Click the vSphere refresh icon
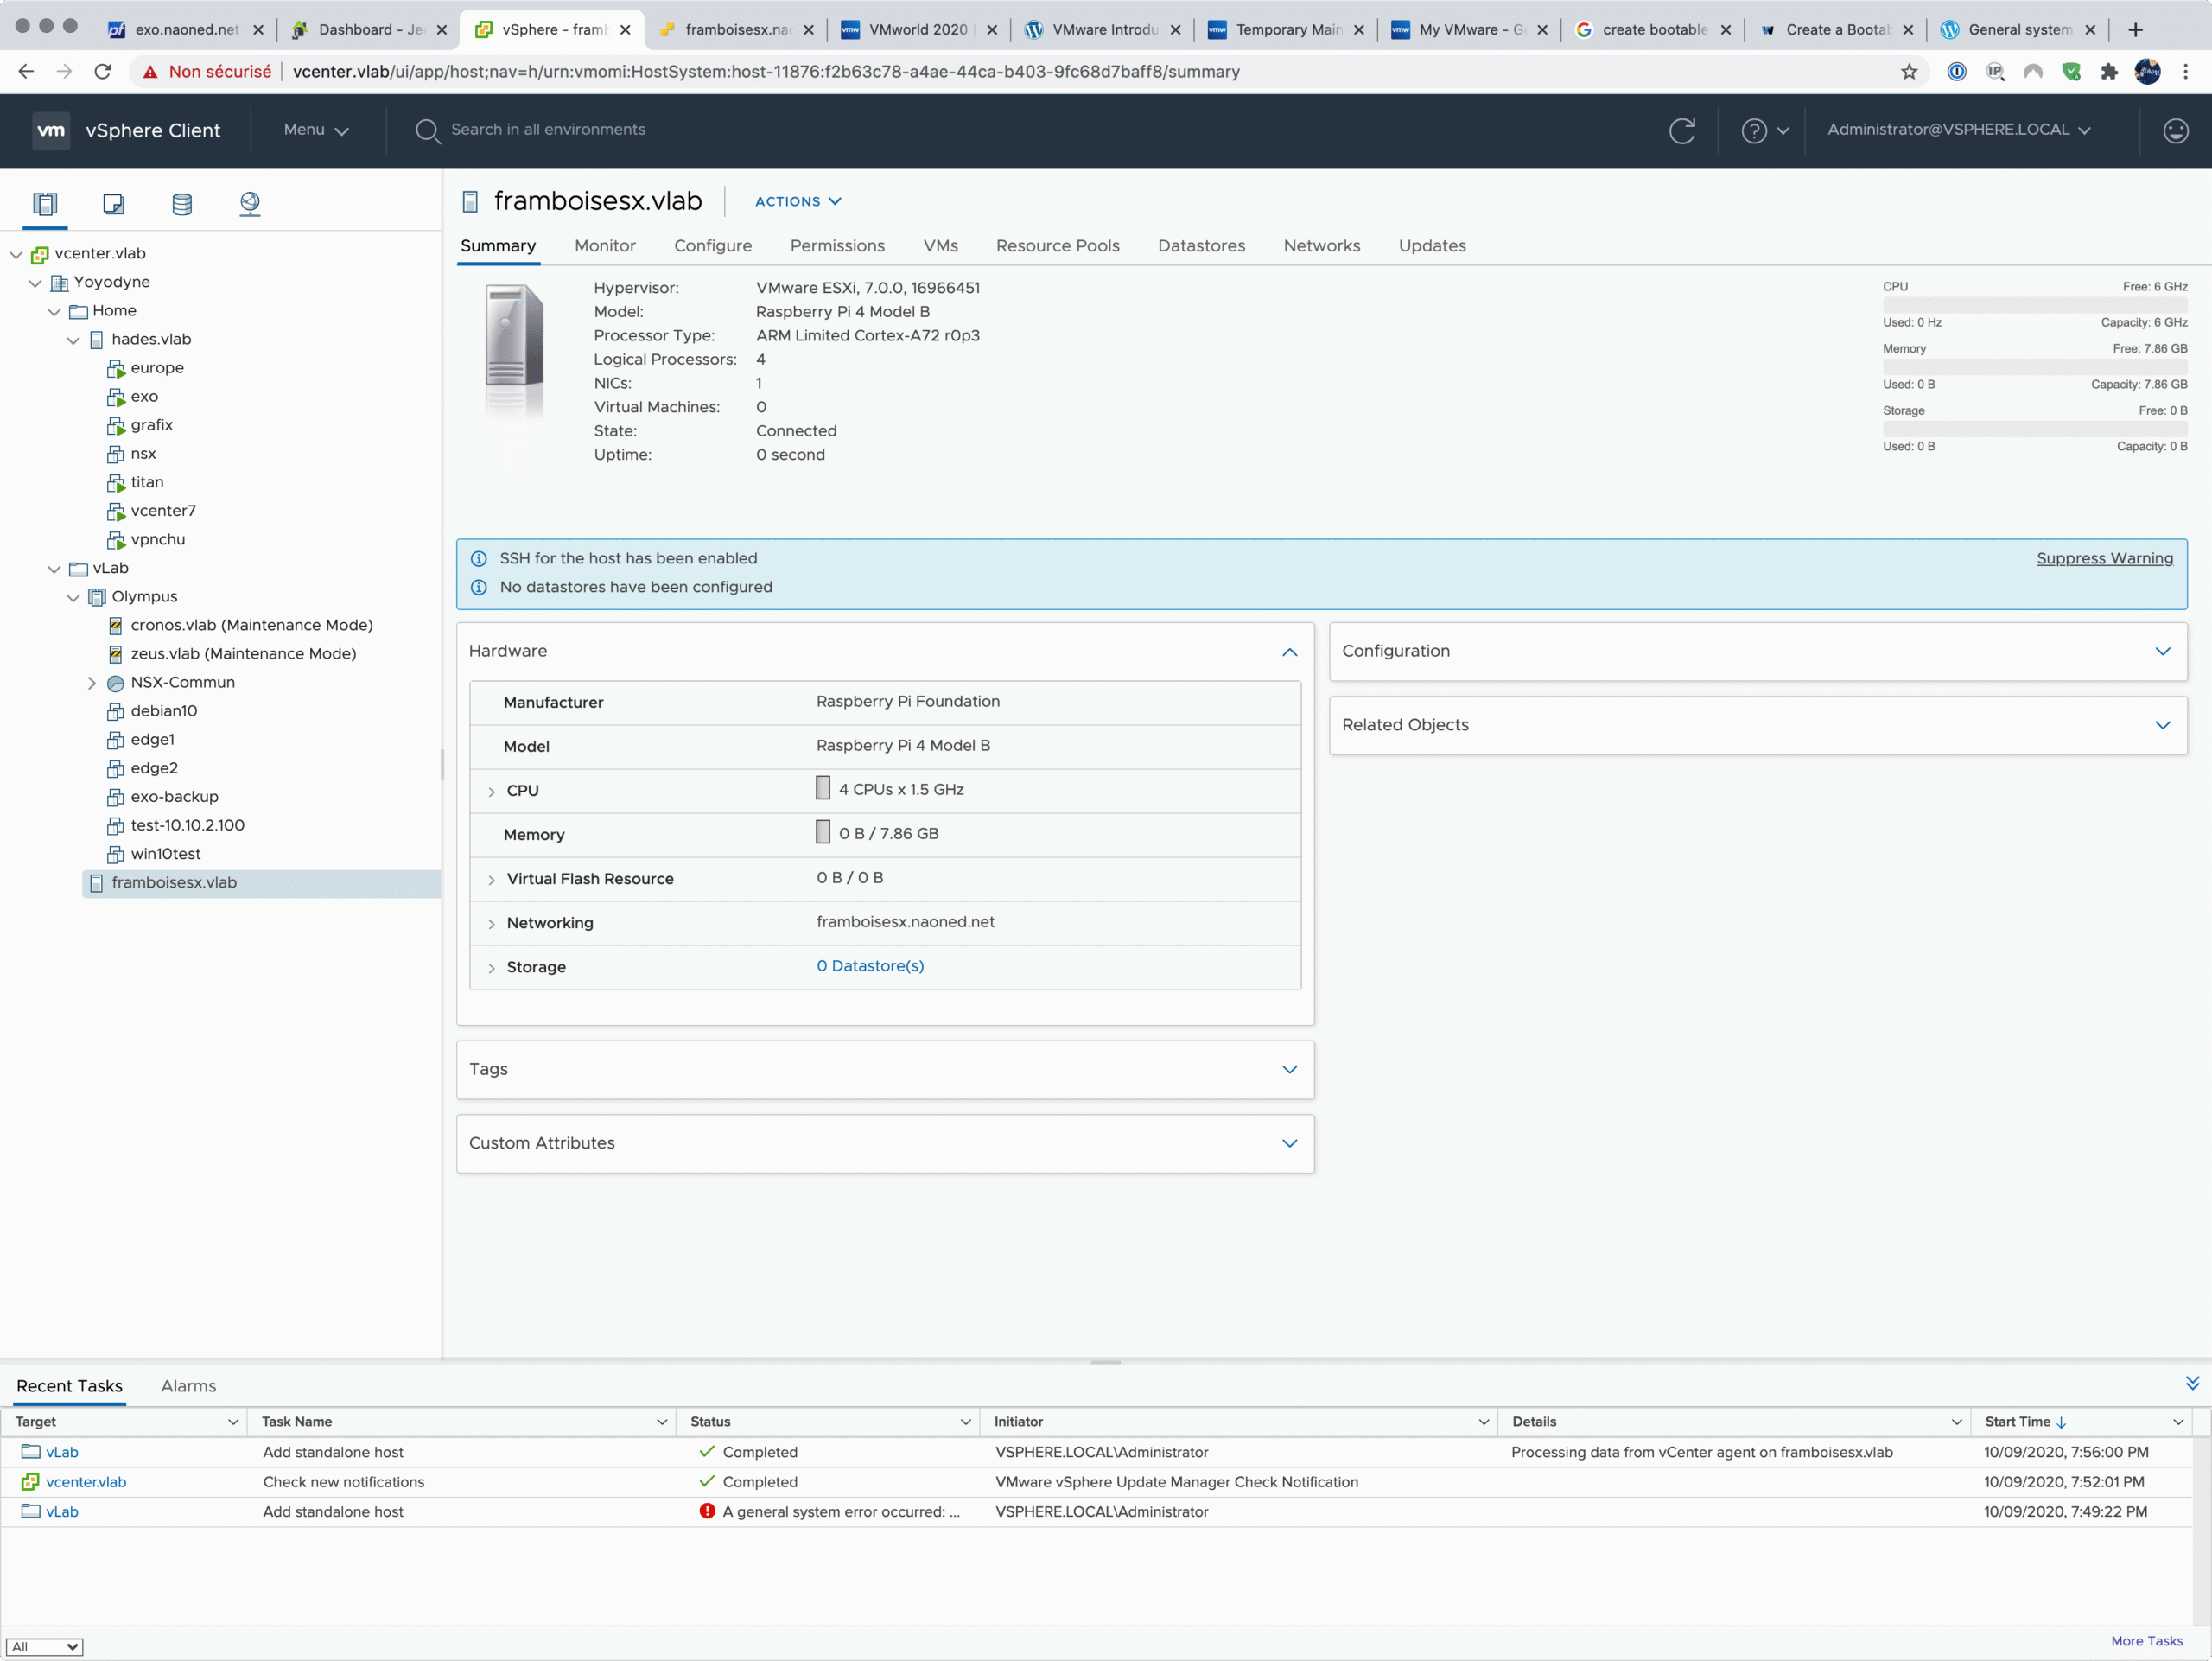 (x=1682, y=130)
